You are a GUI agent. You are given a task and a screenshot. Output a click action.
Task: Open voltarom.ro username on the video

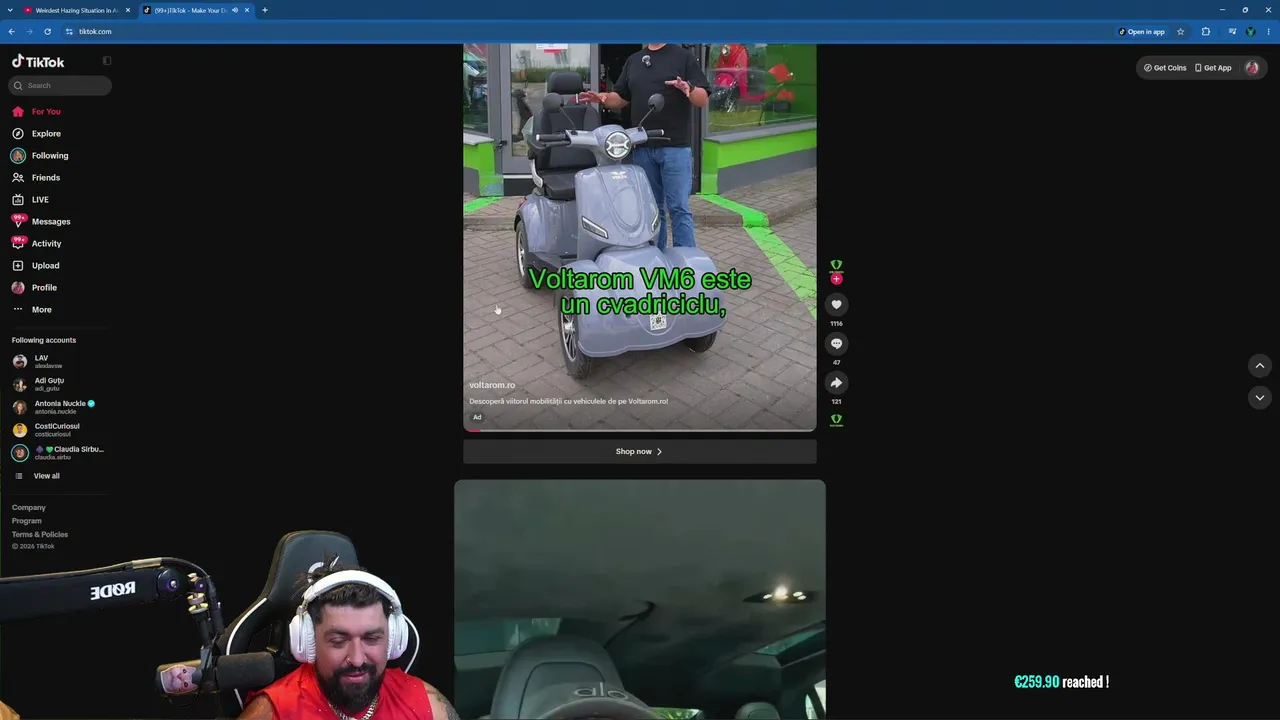tap(492, 385)
